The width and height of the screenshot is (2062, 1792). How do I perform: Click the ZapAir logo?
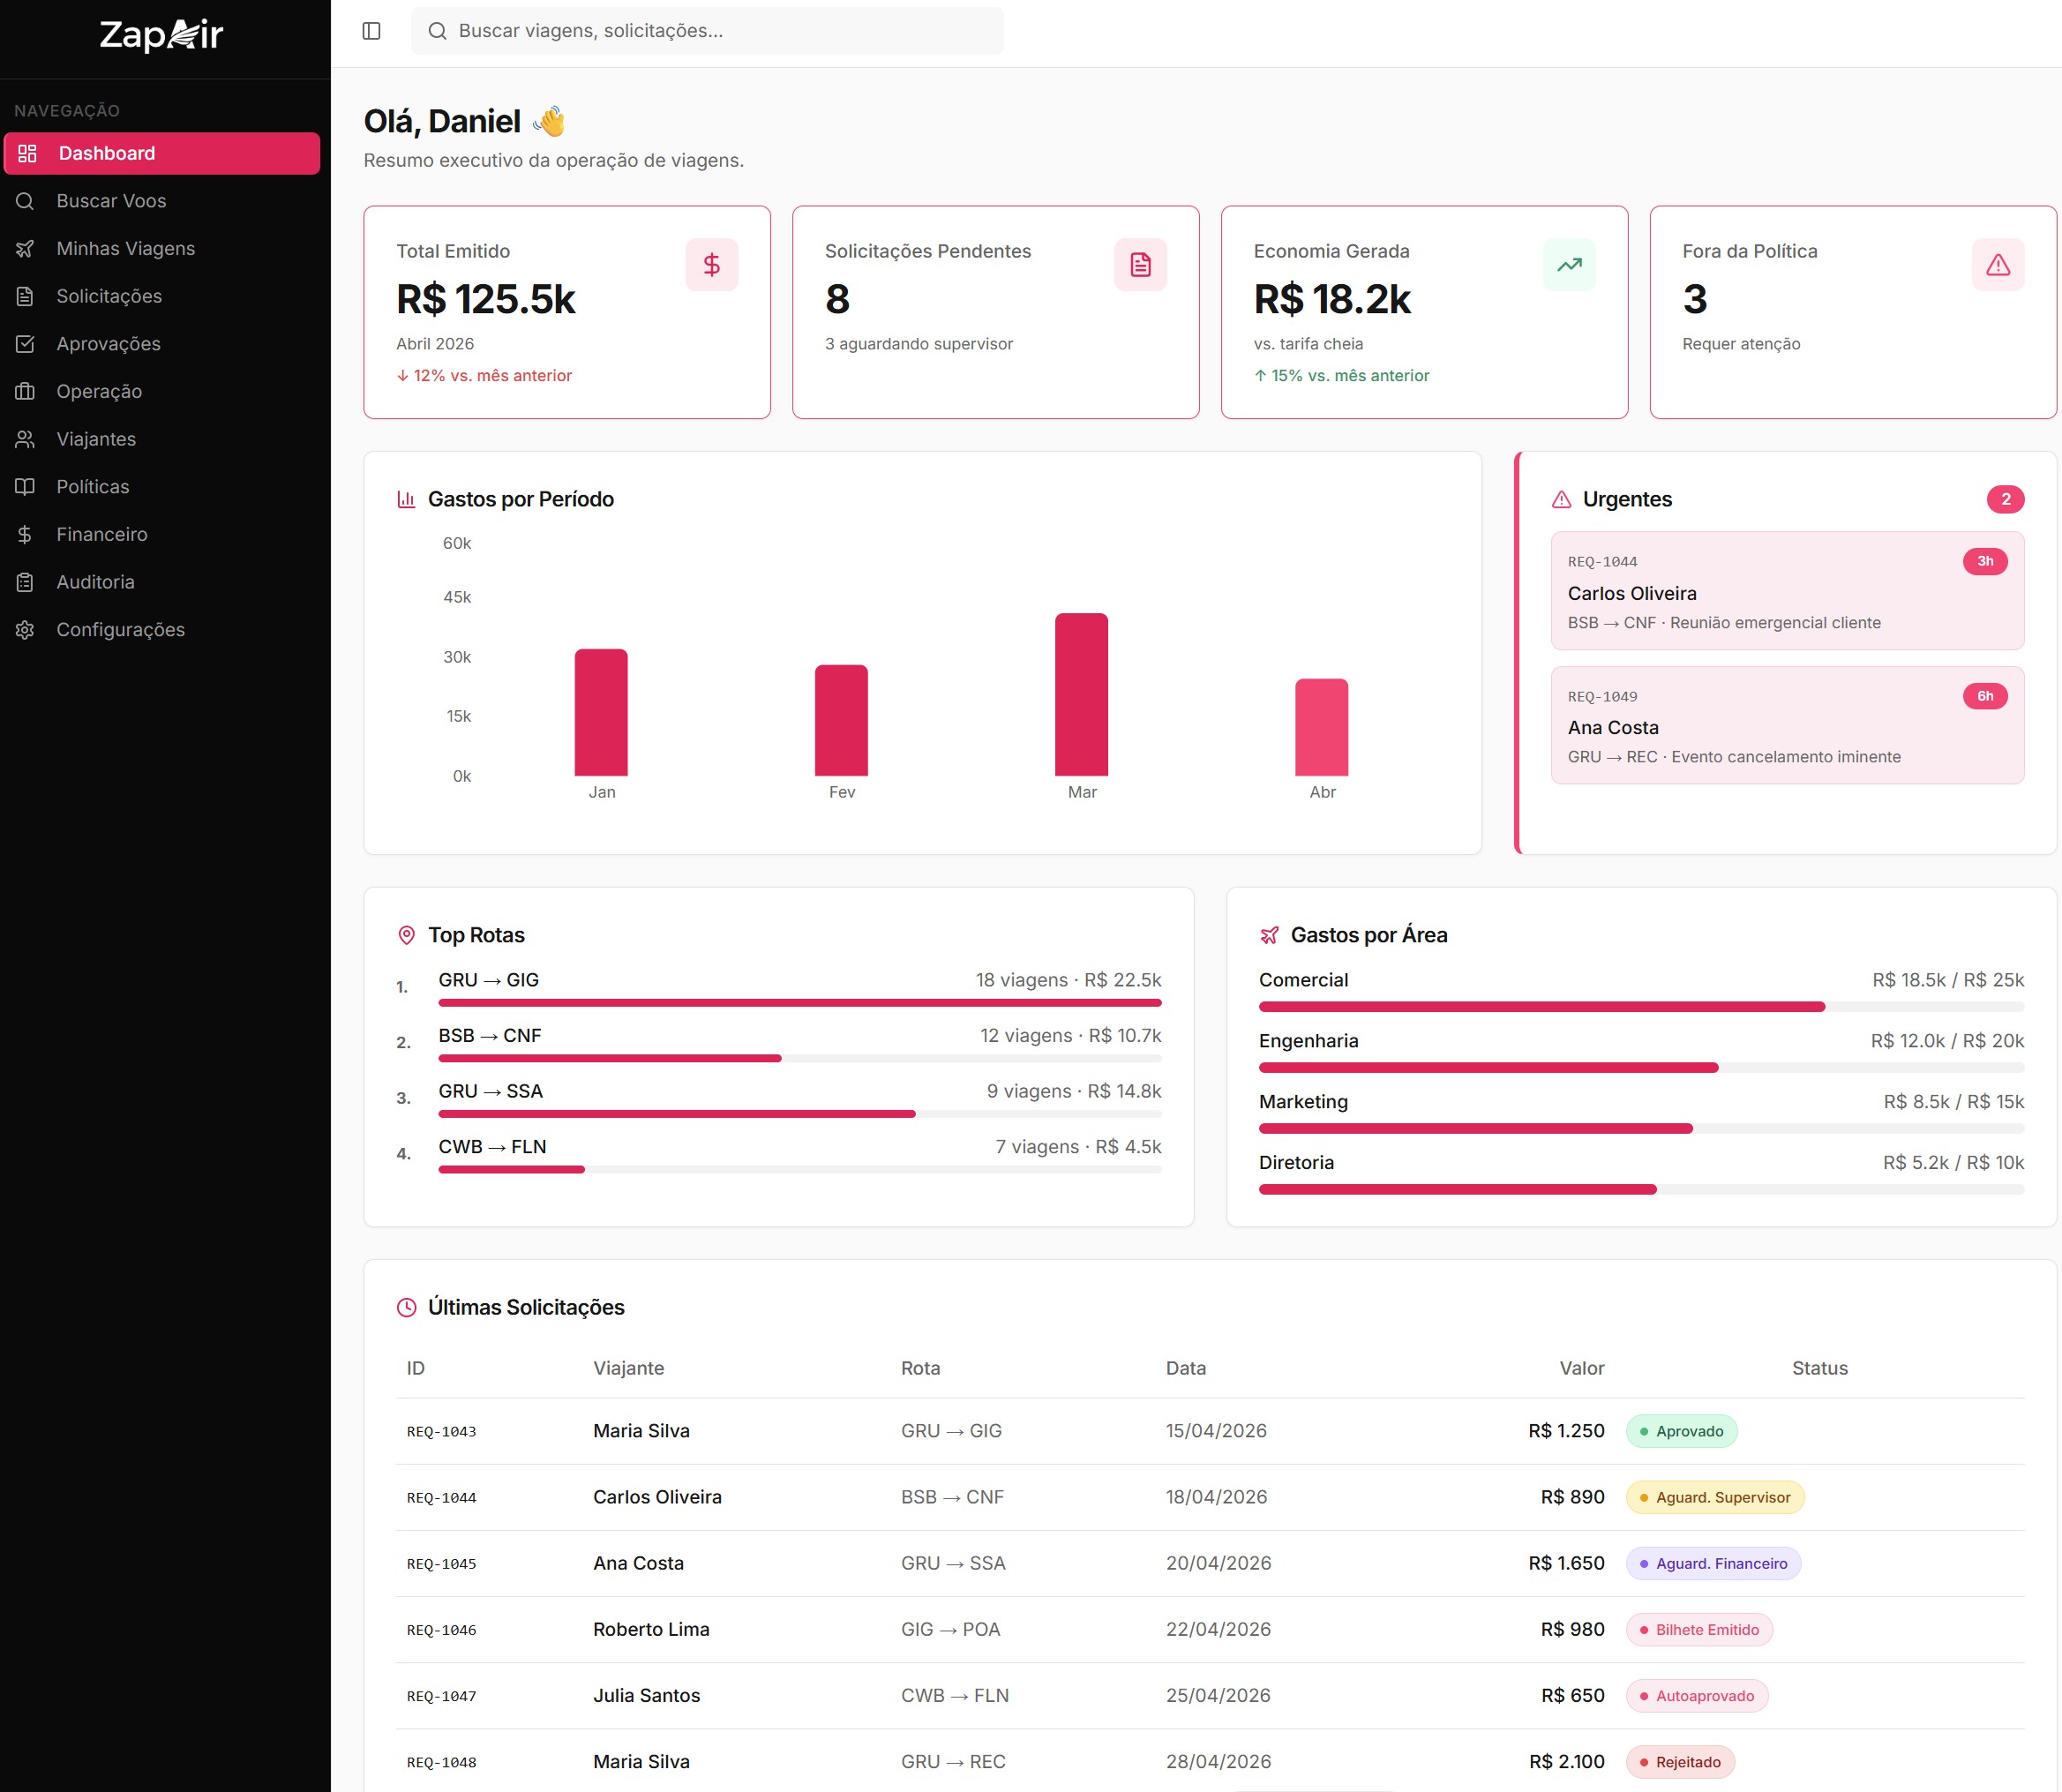click(161, 35)
